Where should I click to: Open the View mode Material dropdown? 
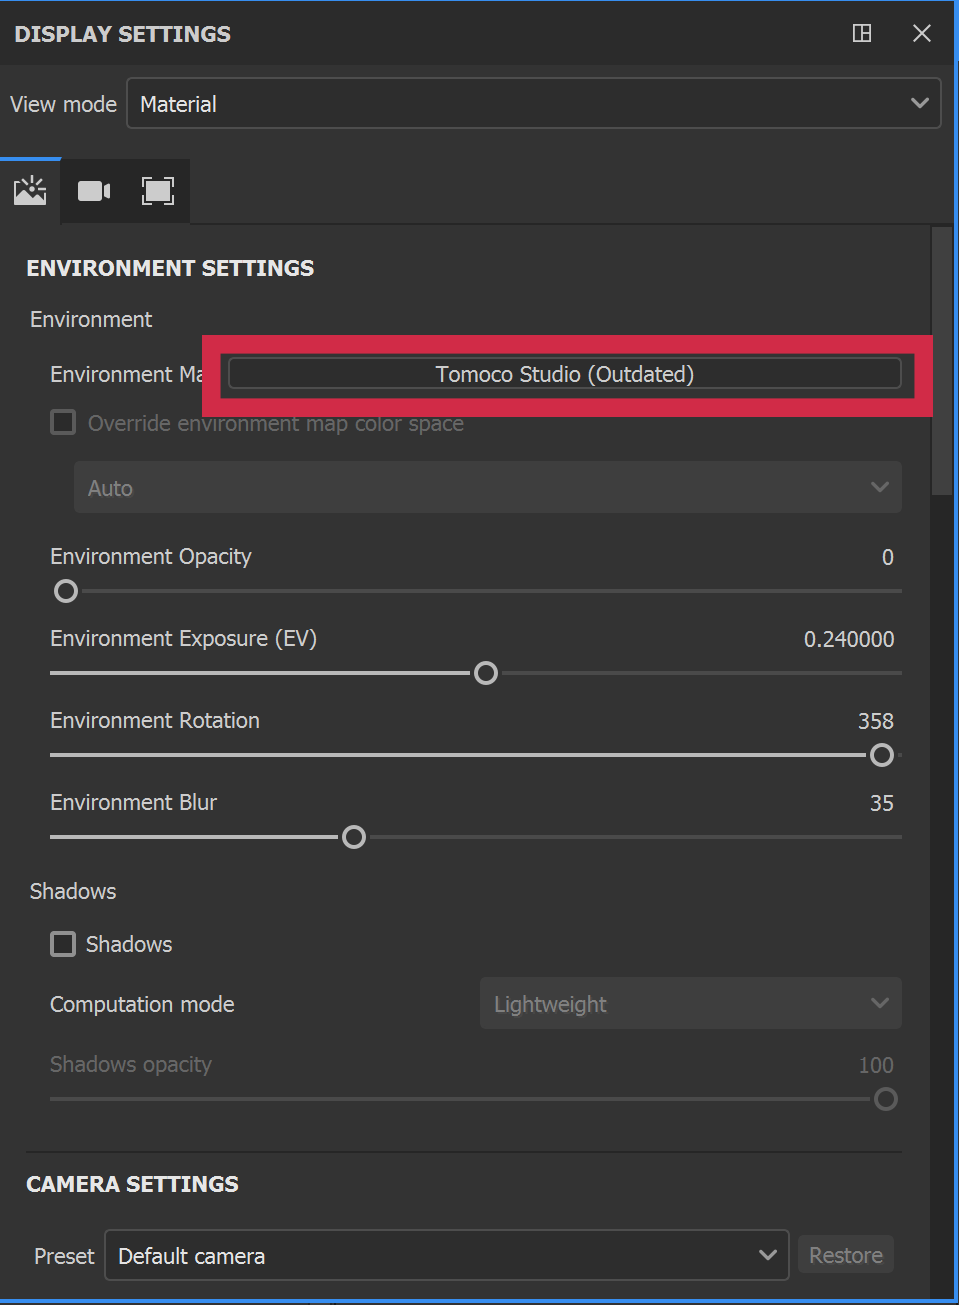tap(533, 104)
